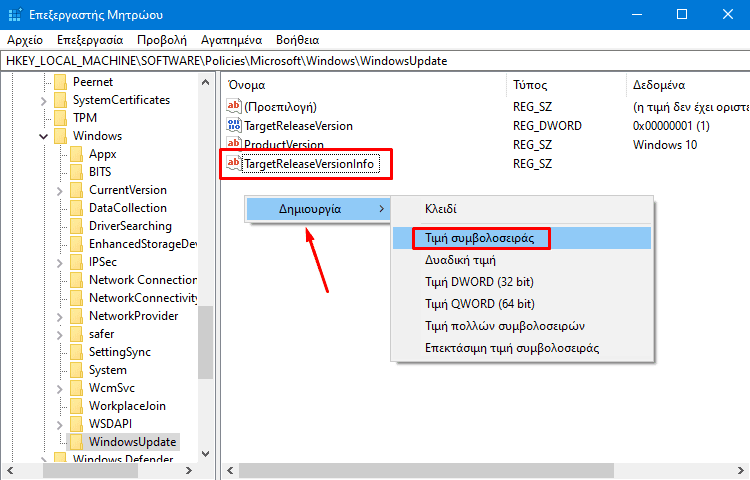
Task: Expand the WcmSvc key
Action: tap(59, 389)
